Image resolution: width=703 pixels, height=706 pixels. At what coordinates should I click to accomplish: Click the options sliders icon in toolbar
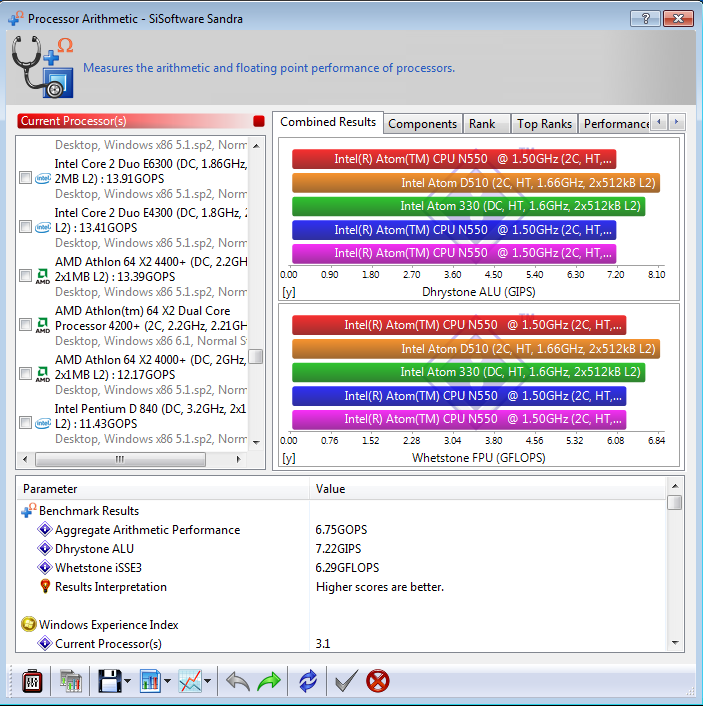32,682
